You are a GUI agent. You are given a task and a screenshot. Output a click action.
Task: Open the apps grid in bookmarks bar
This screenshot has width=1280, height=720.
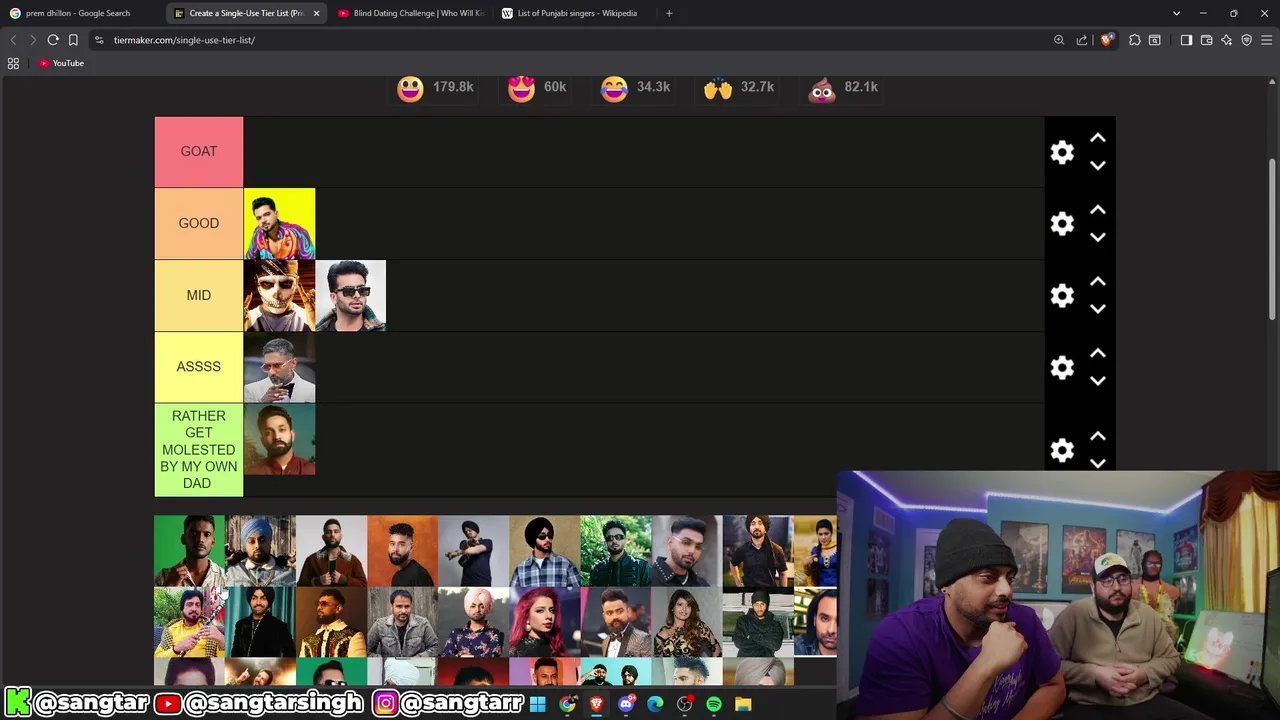(x=13, y=63)
